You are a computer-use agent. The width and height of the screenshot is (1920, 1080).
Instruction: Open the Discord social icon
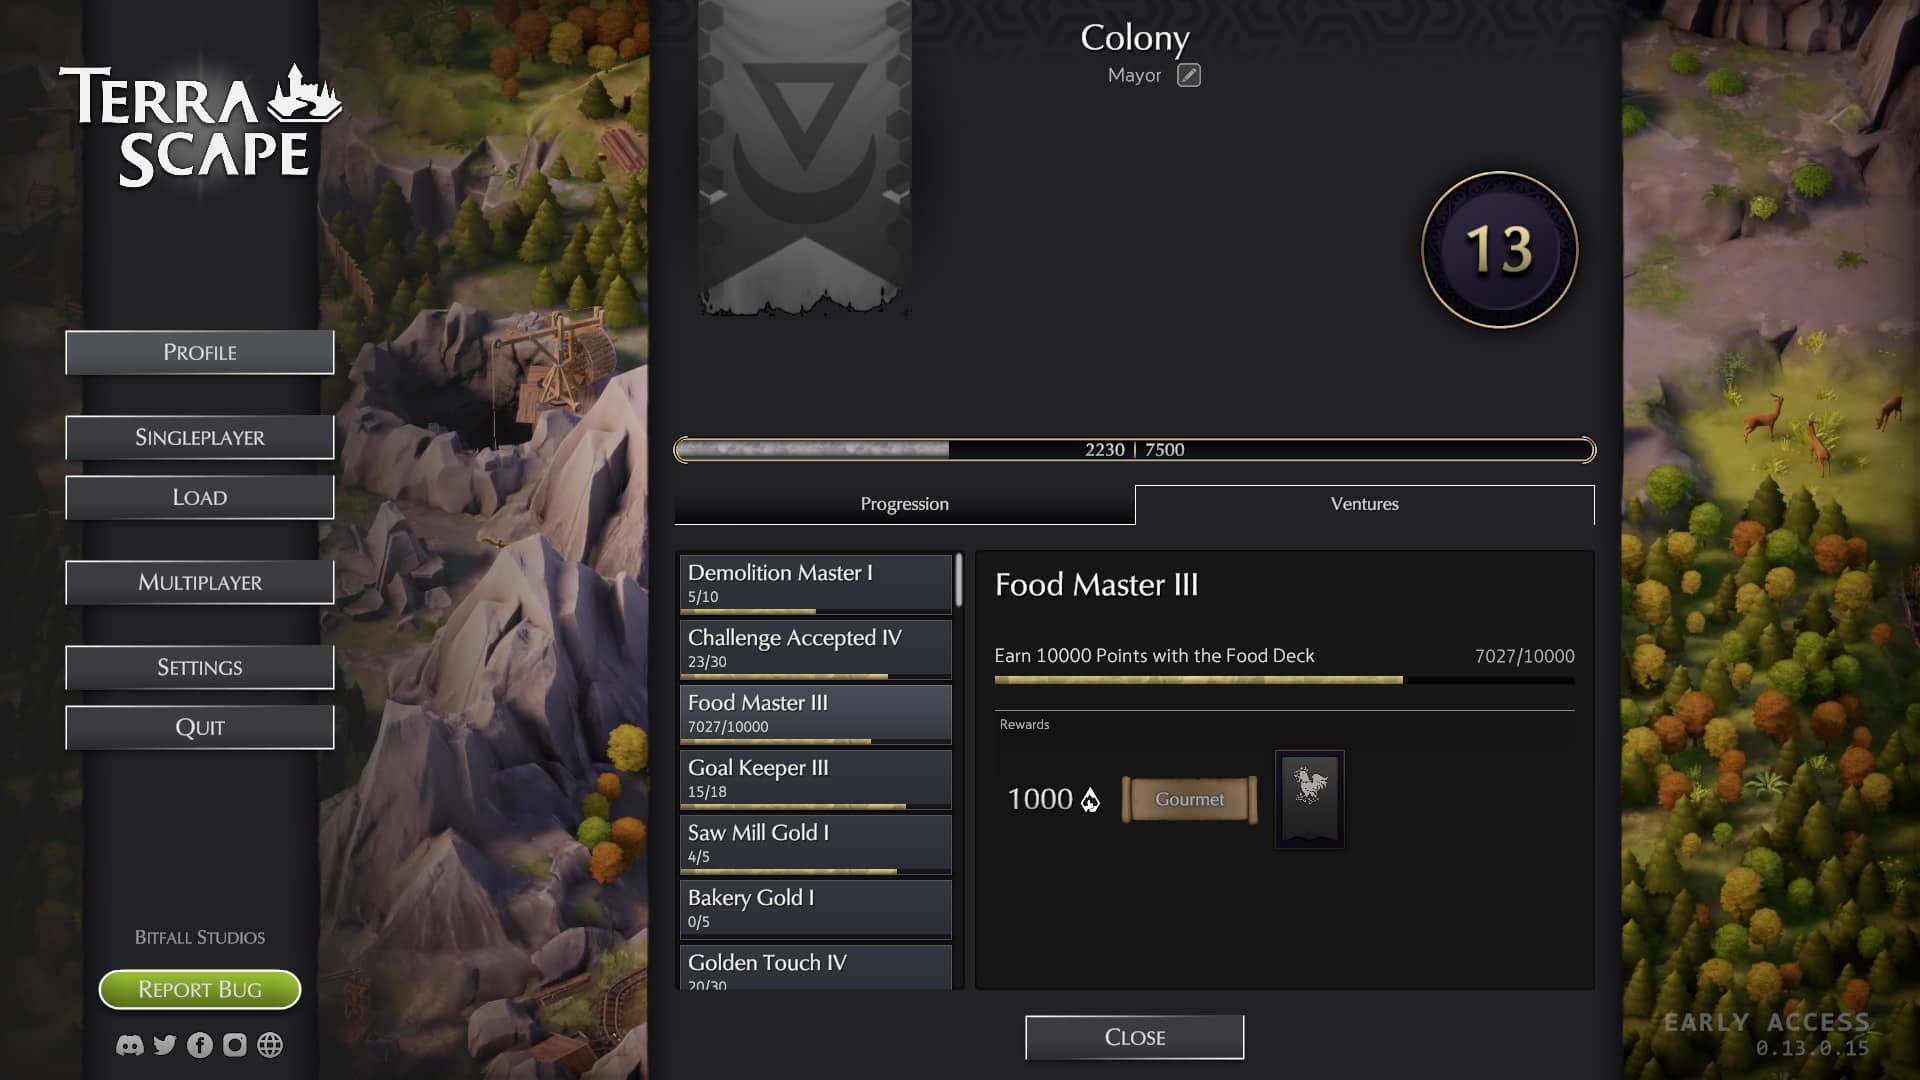tap(130, 1045)
